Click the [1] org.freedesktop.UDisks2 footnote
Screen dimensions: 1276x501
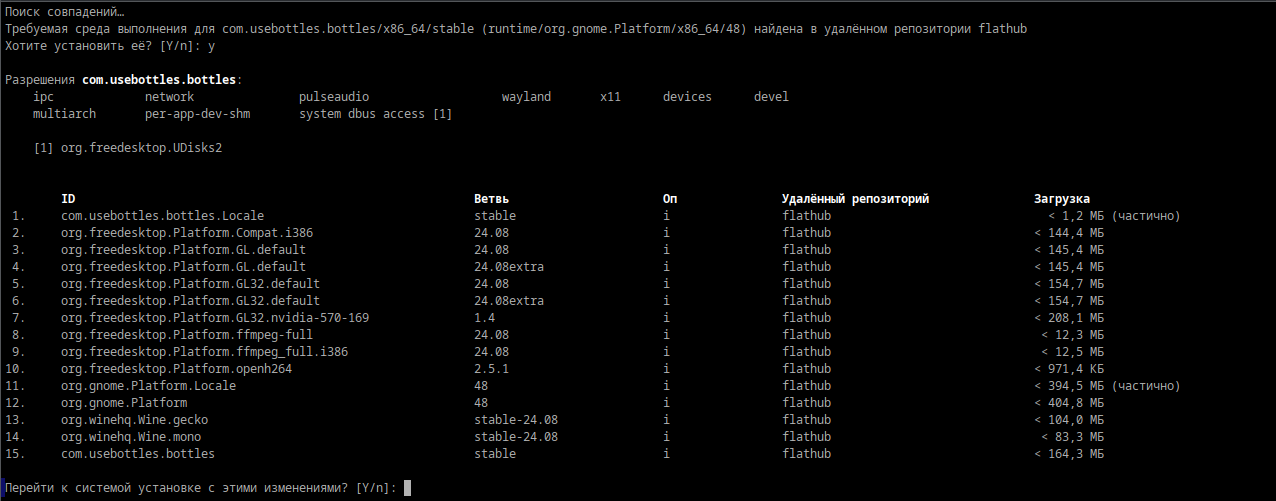tap(128, 147)
